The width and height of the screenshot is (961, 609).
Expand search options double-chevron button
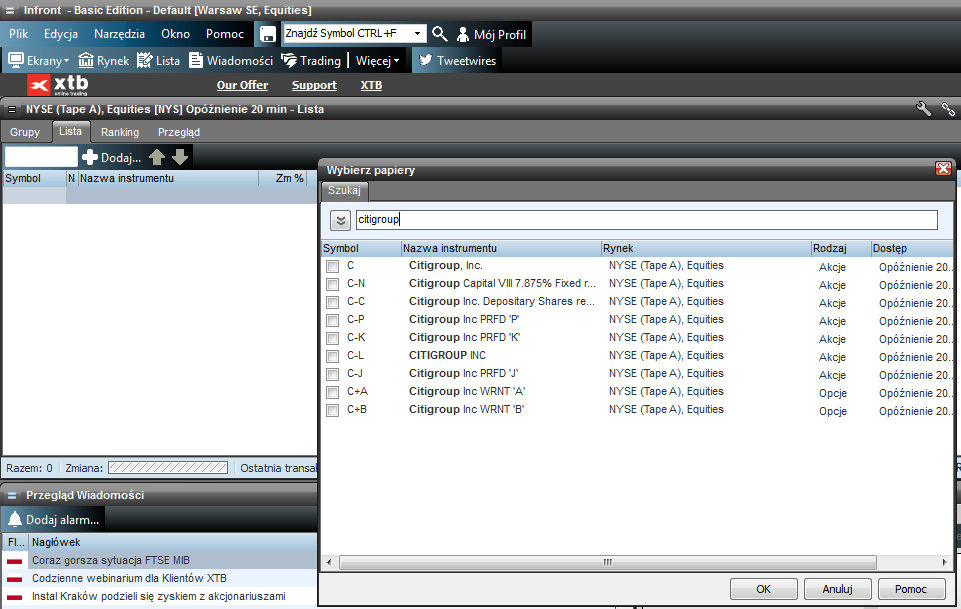340,220
